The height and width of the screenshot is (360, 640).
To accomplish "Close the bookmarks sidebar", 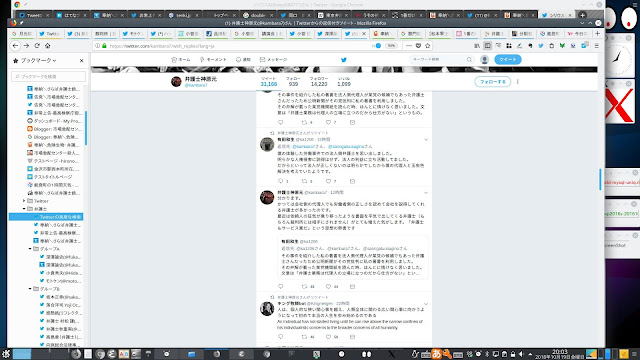I will 81,60.
